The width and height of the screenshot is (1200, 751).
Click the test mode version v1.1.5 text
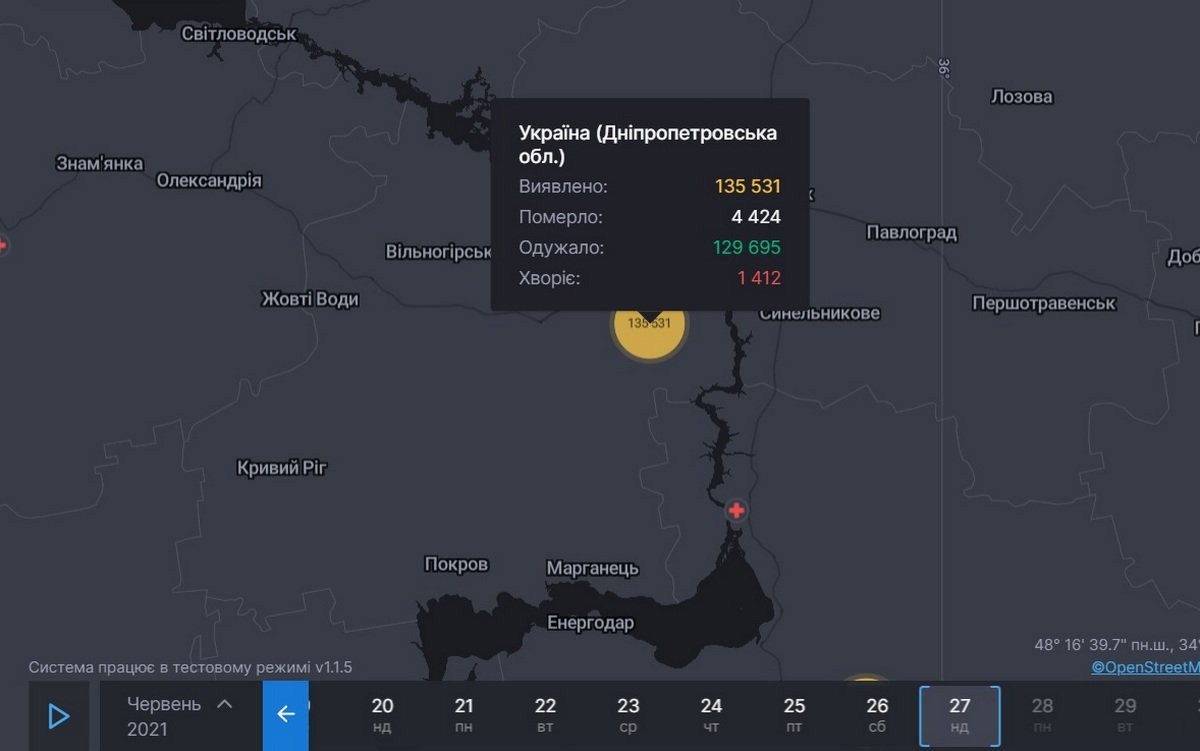pos(190,667)
